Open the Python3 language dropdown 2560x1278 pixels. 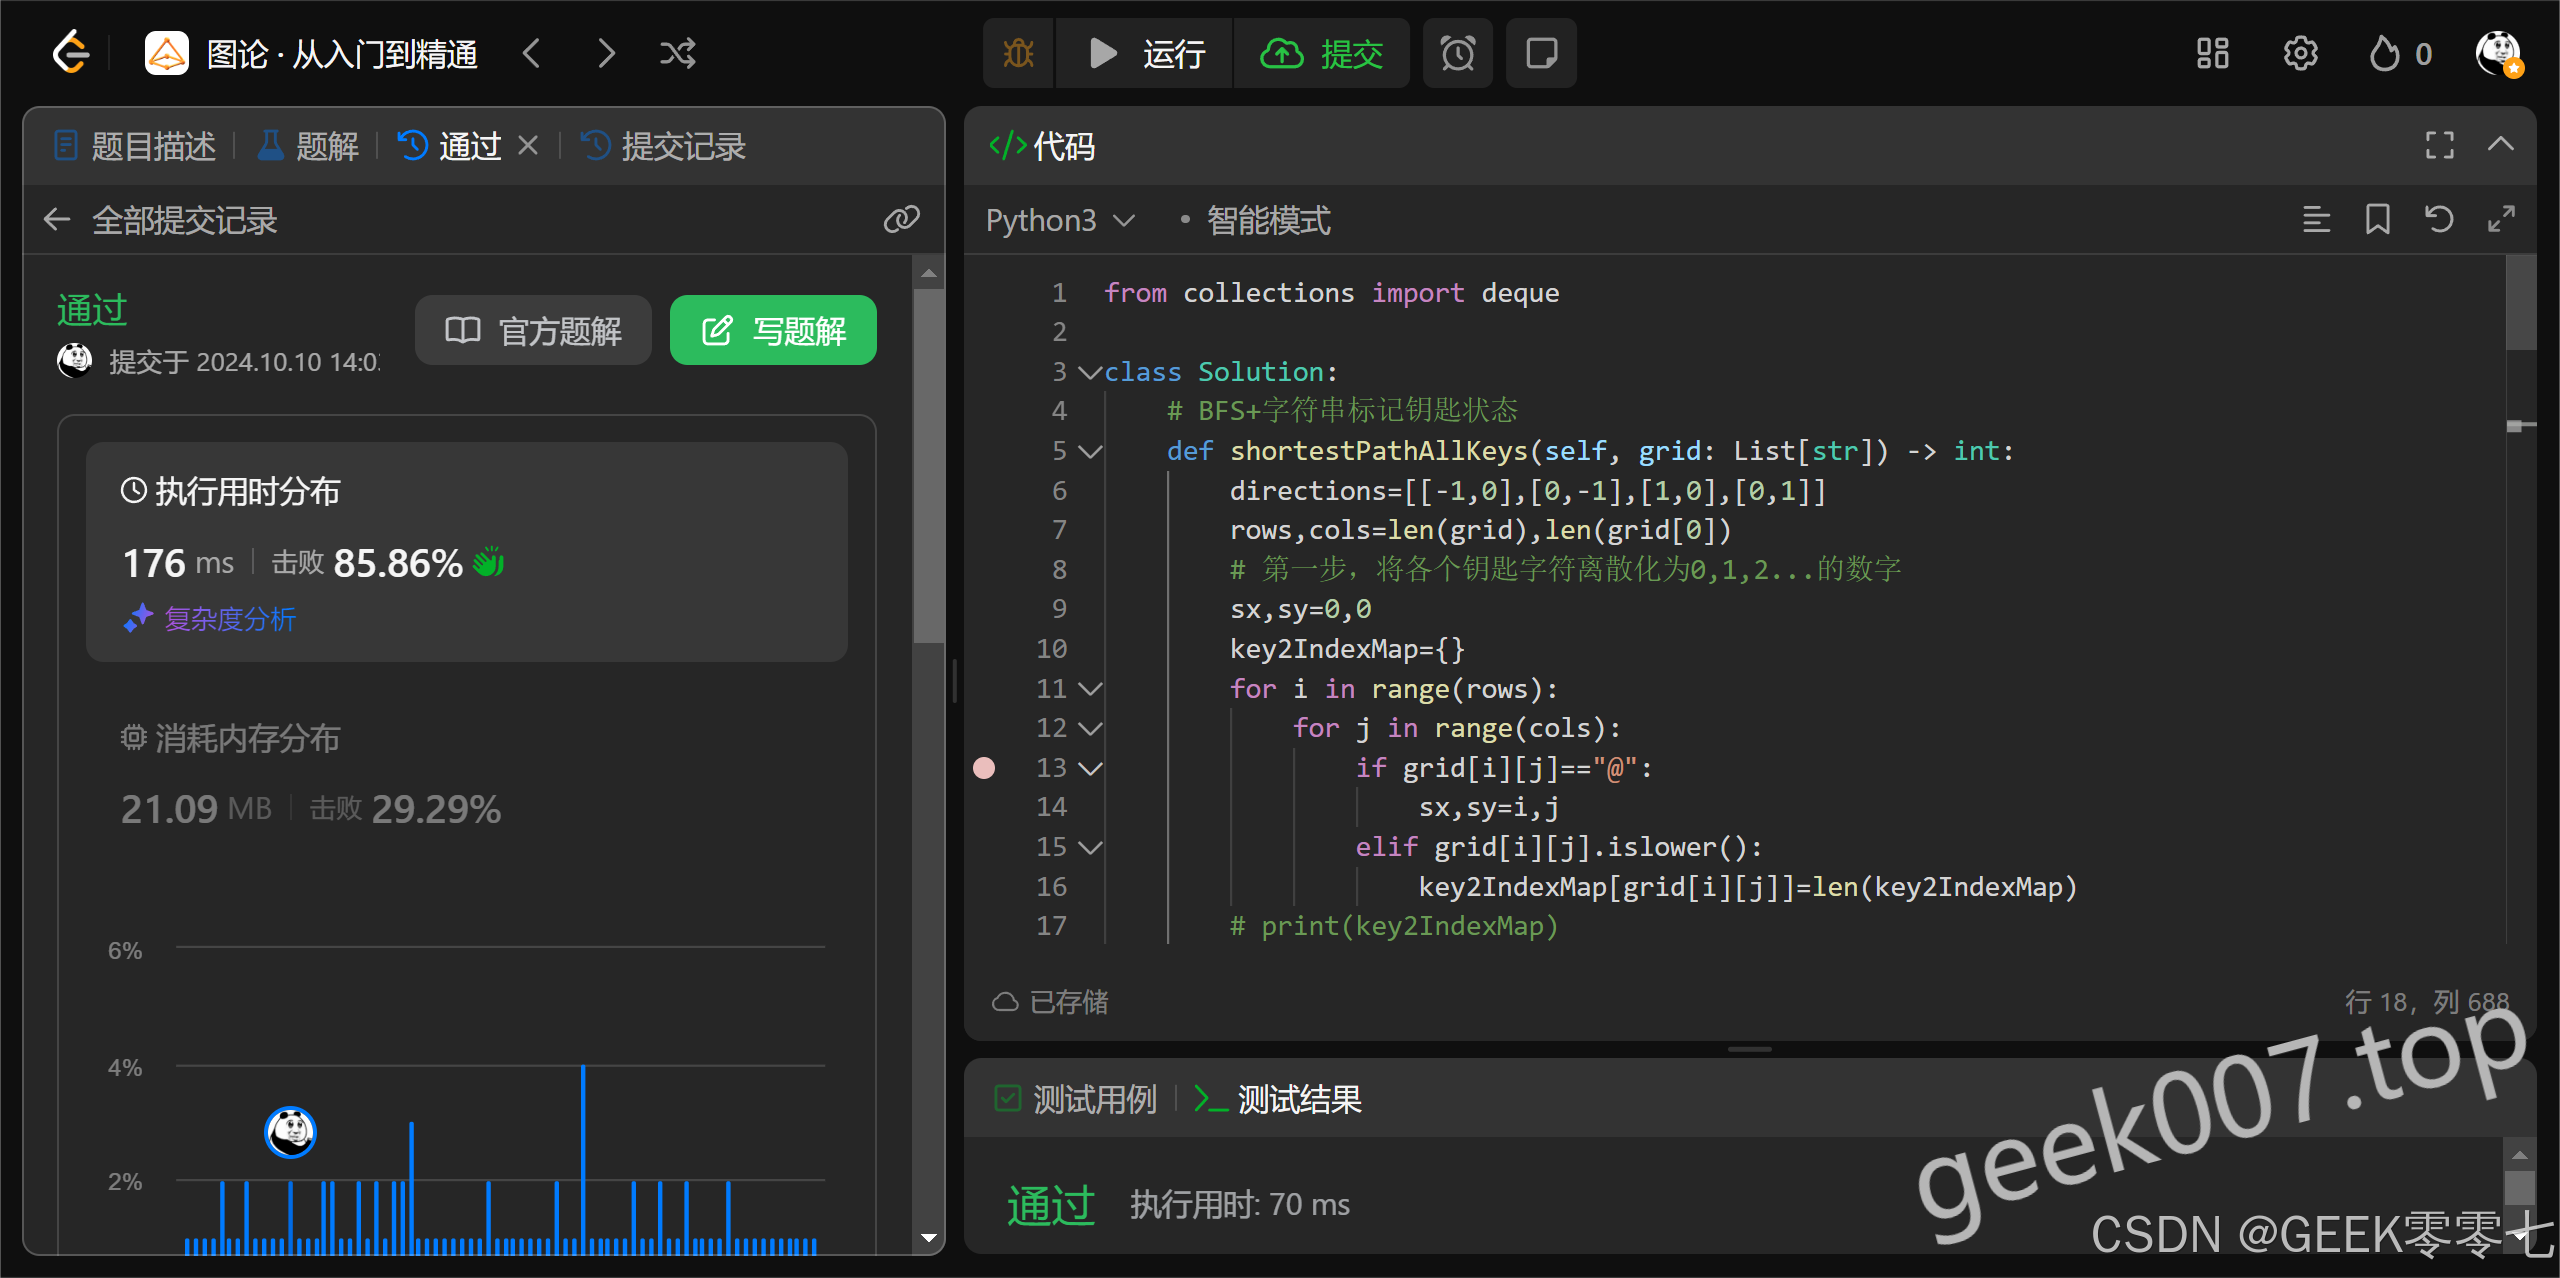click(x=1059, y=220)
